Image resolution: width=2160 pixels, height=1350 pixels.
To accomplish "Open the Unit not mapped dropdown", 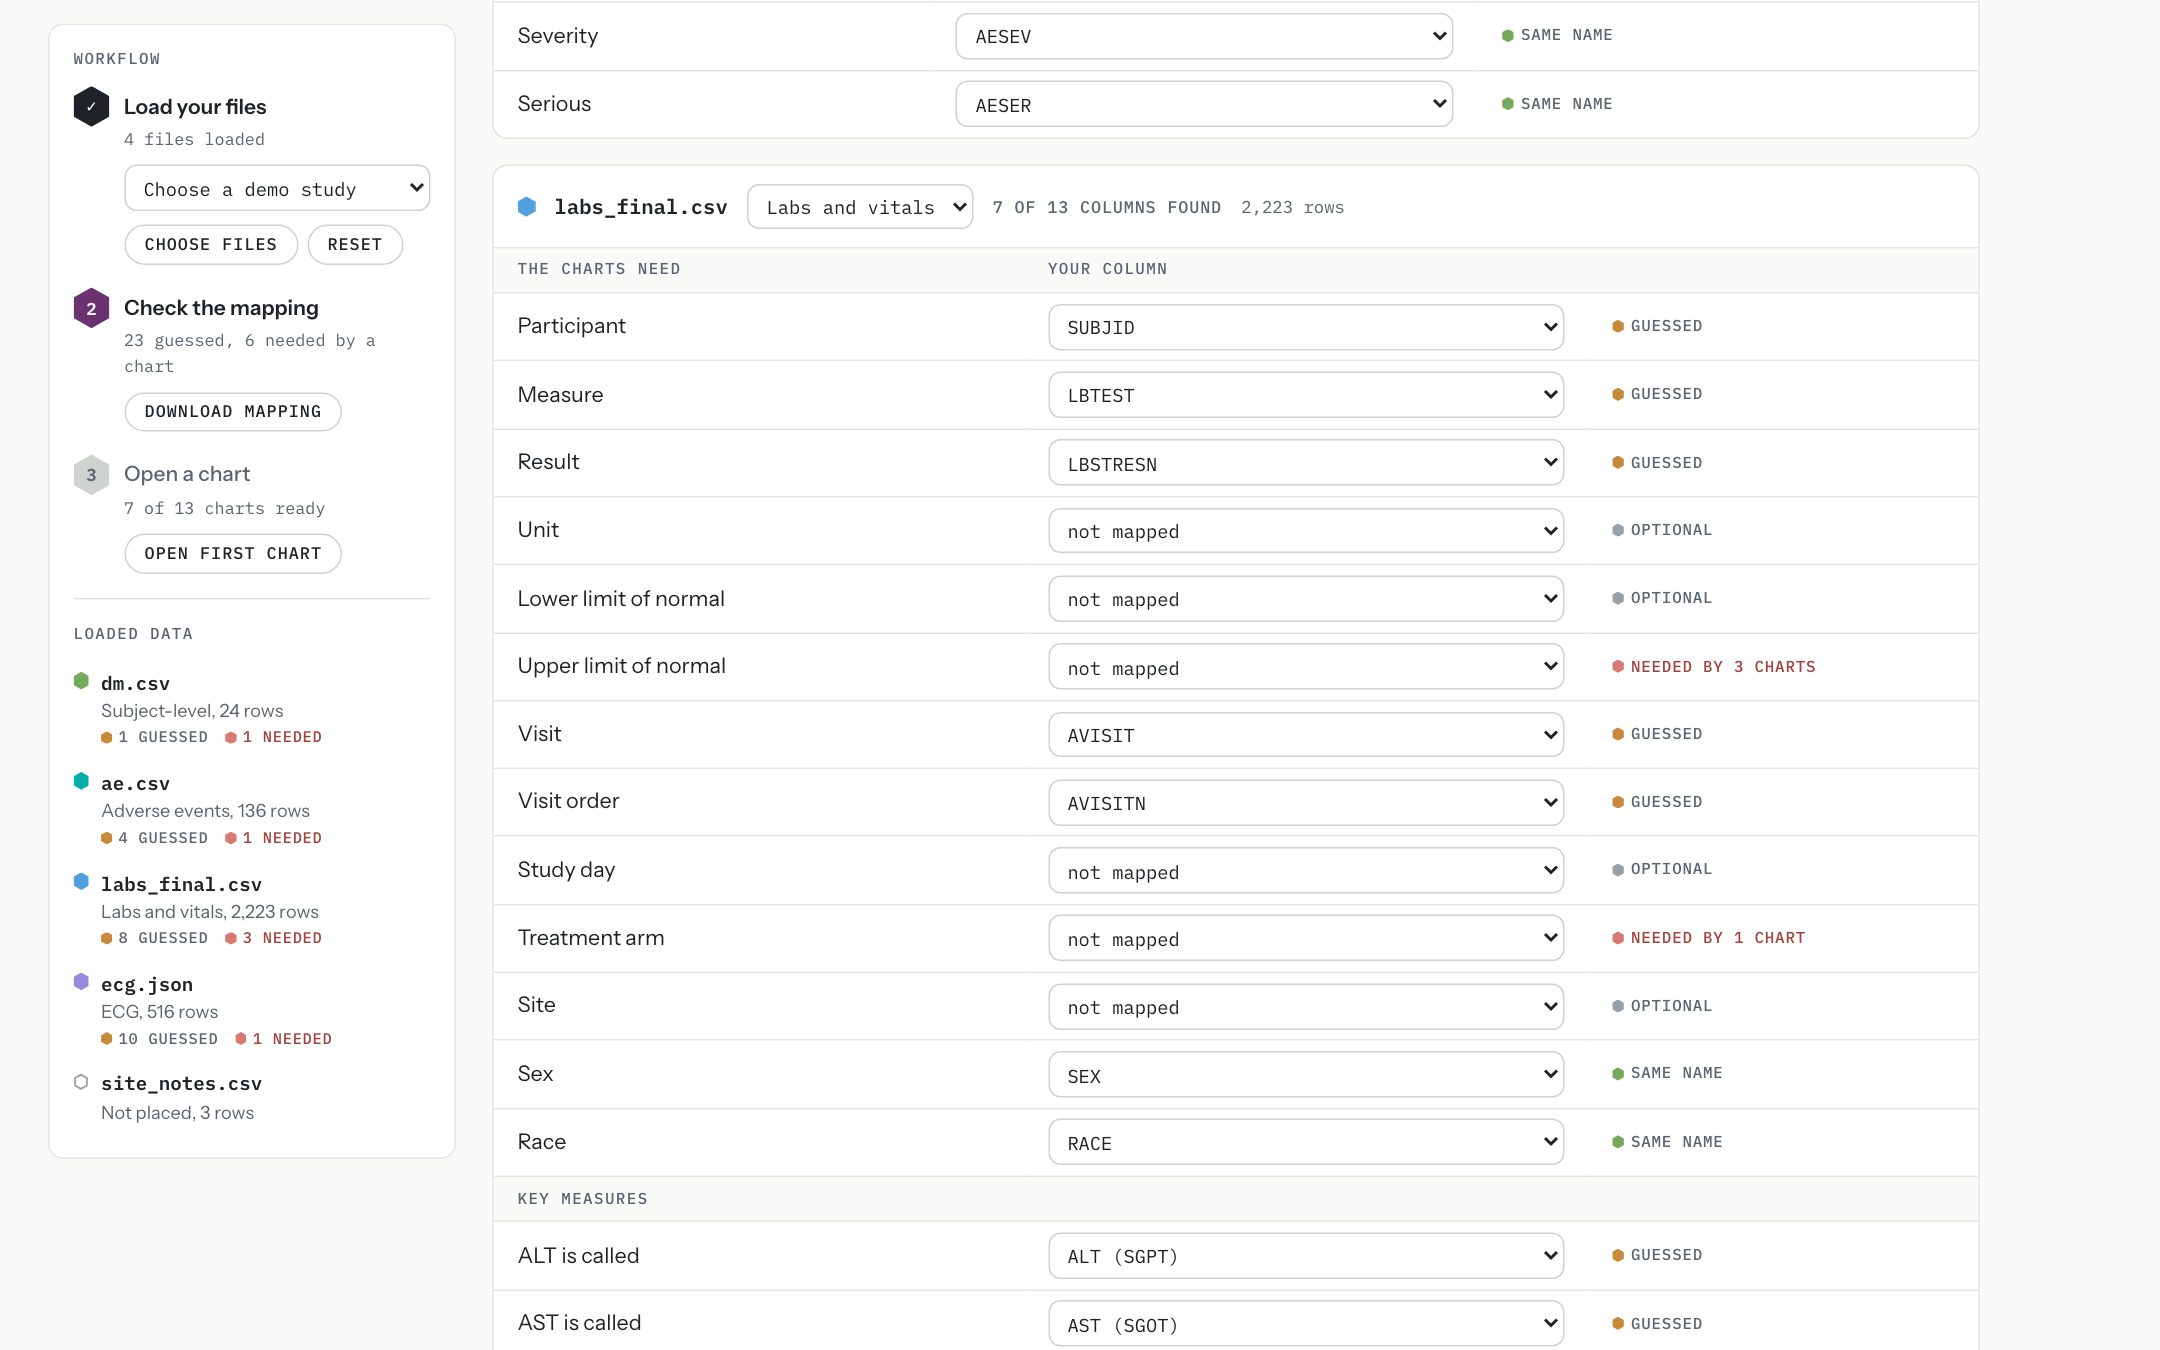I will 1306,531.
